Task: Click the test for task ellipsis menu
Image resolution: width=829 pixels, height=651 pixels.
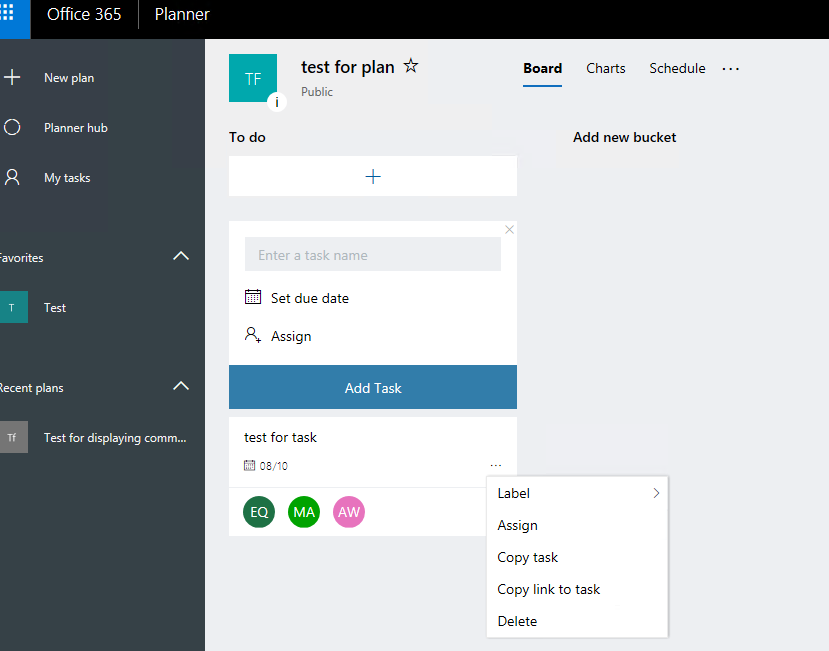Action: [495, 465]
